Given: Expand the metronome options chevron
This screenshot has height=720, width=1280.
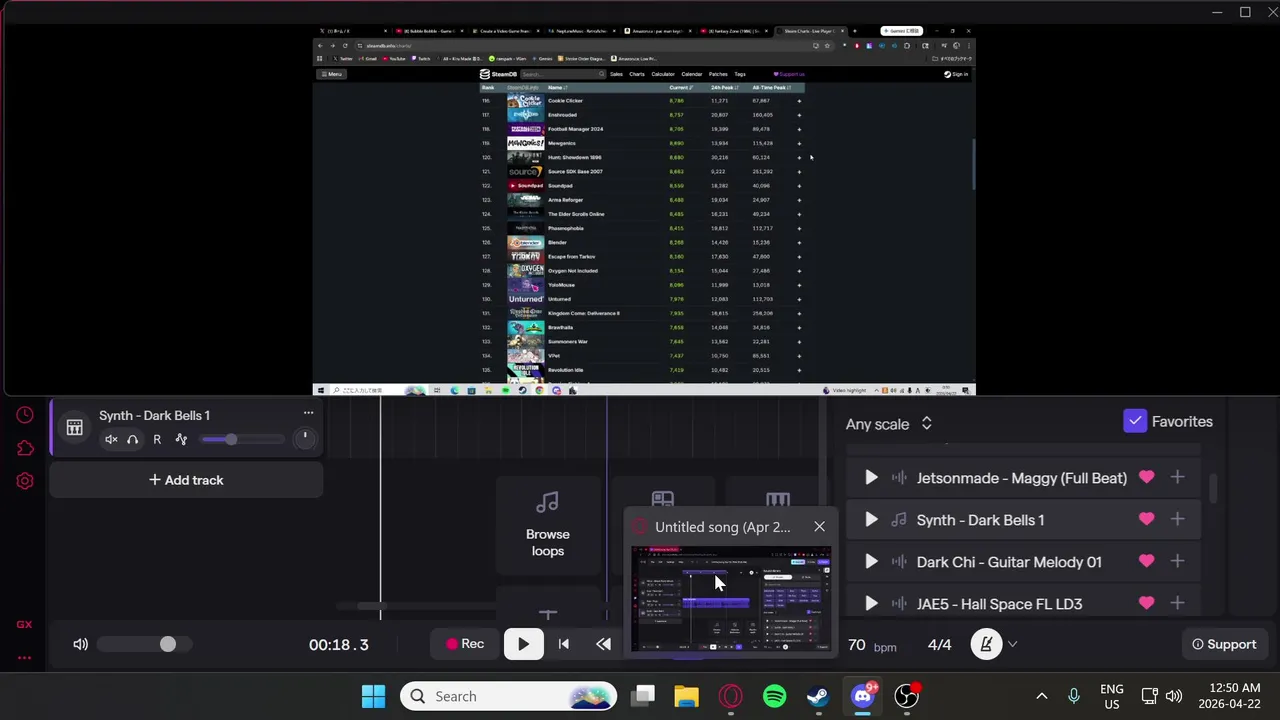Looking at the screenshot, I should (x=1012, y=645).
